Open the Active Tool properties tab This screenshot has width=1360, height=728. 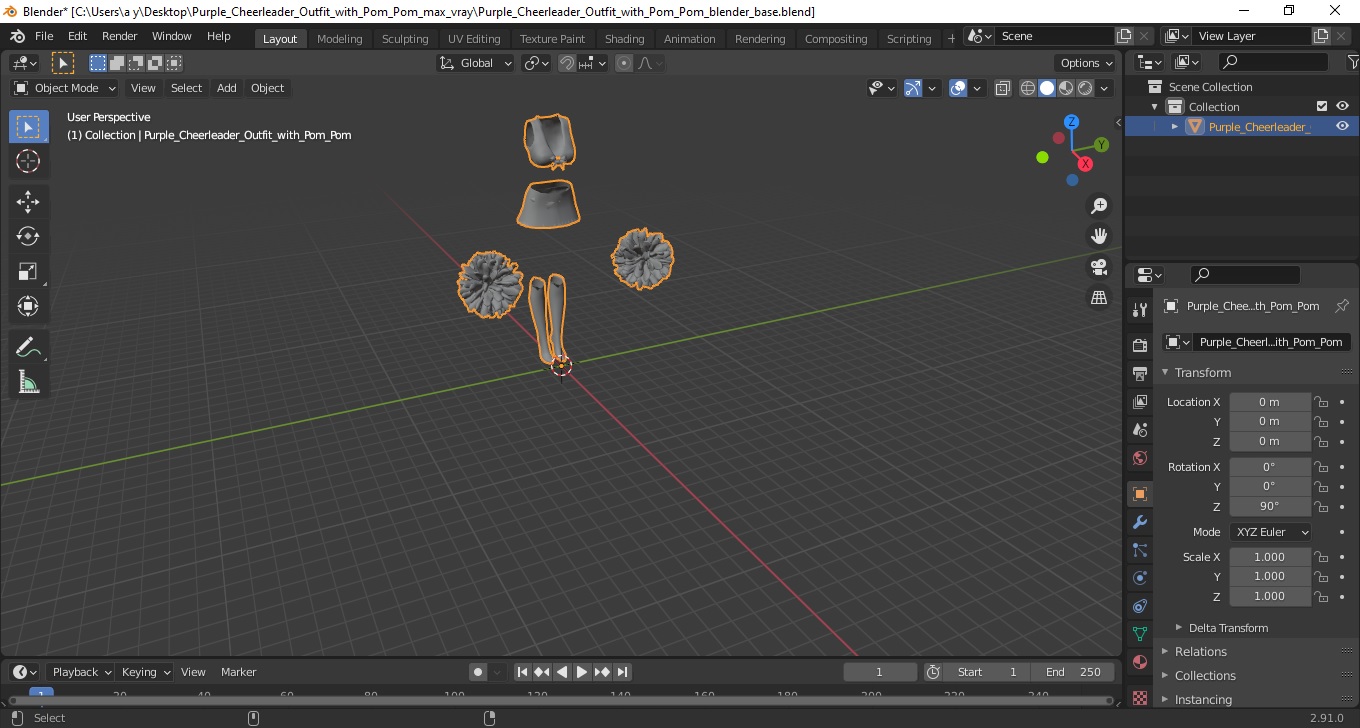click(x=1140, y=310)
